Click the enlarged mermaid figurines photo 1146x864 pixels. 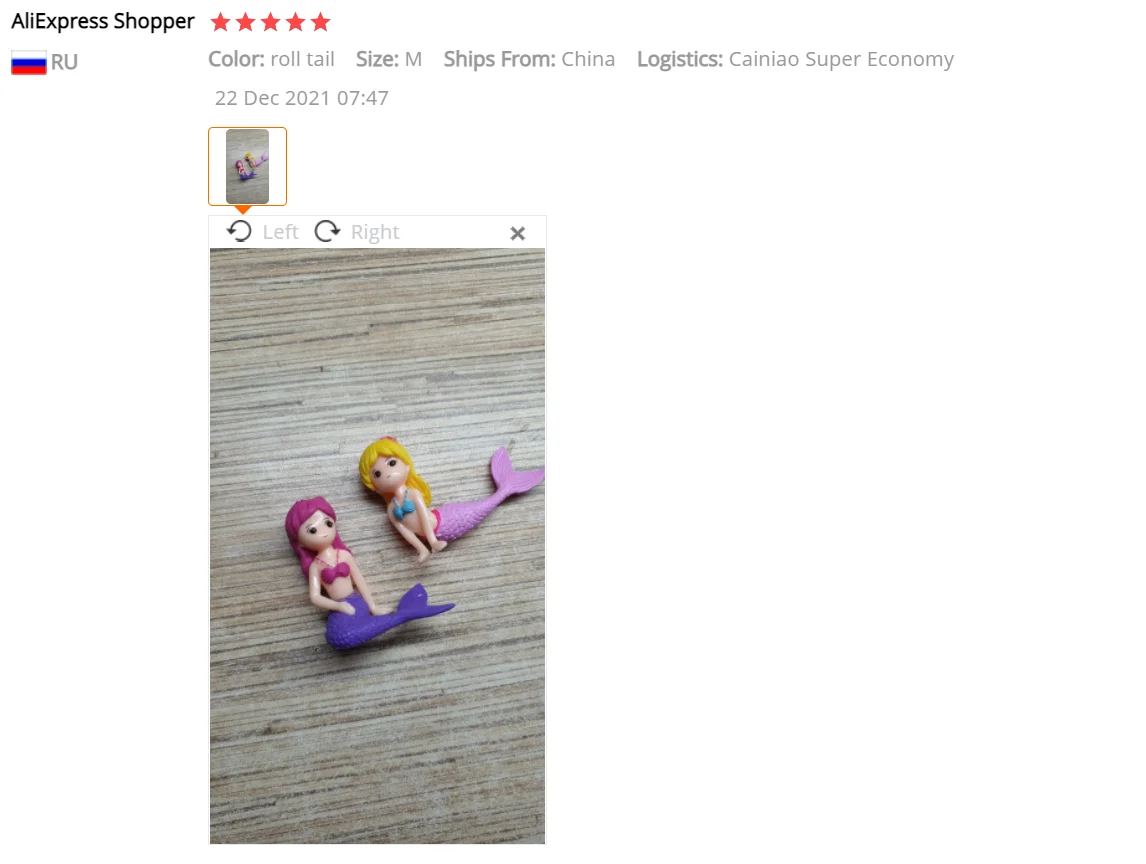coord(377,546)
